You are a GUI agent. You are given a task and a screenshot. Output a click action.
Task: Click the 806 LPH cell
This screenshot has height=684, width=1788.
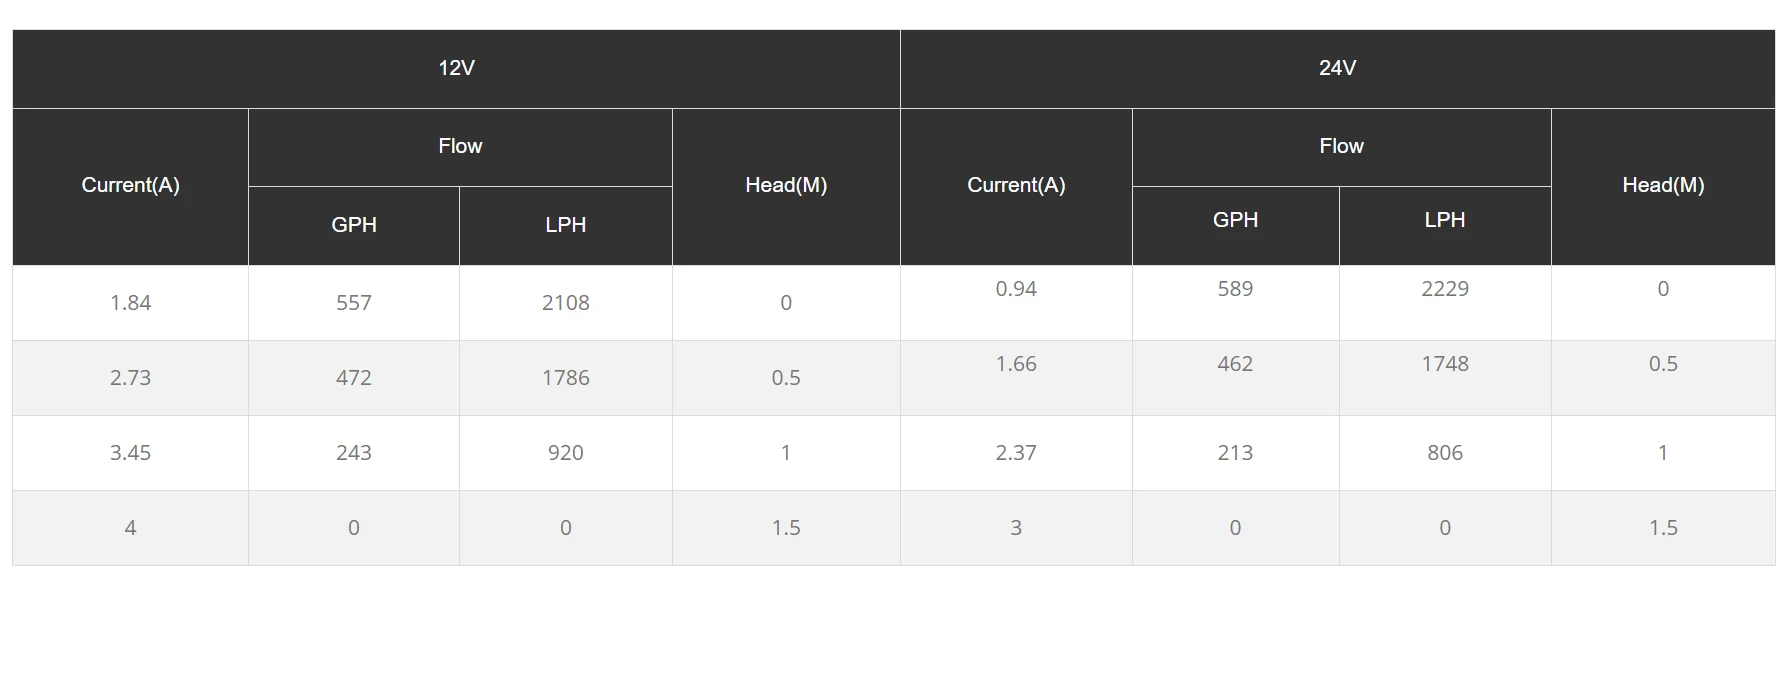click(1444, 453)
